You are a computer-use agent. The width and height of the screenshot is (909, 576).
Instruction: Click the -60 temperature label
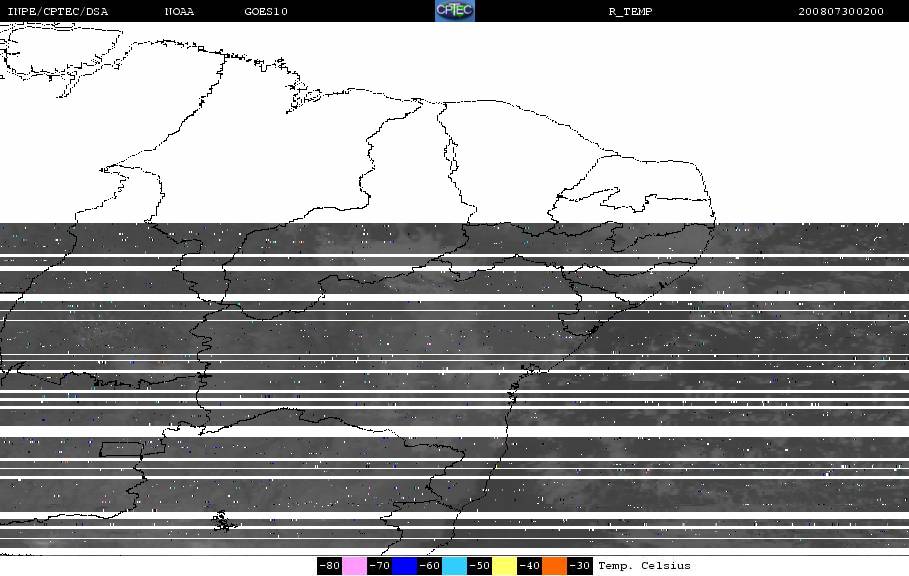tap(429, 566)
